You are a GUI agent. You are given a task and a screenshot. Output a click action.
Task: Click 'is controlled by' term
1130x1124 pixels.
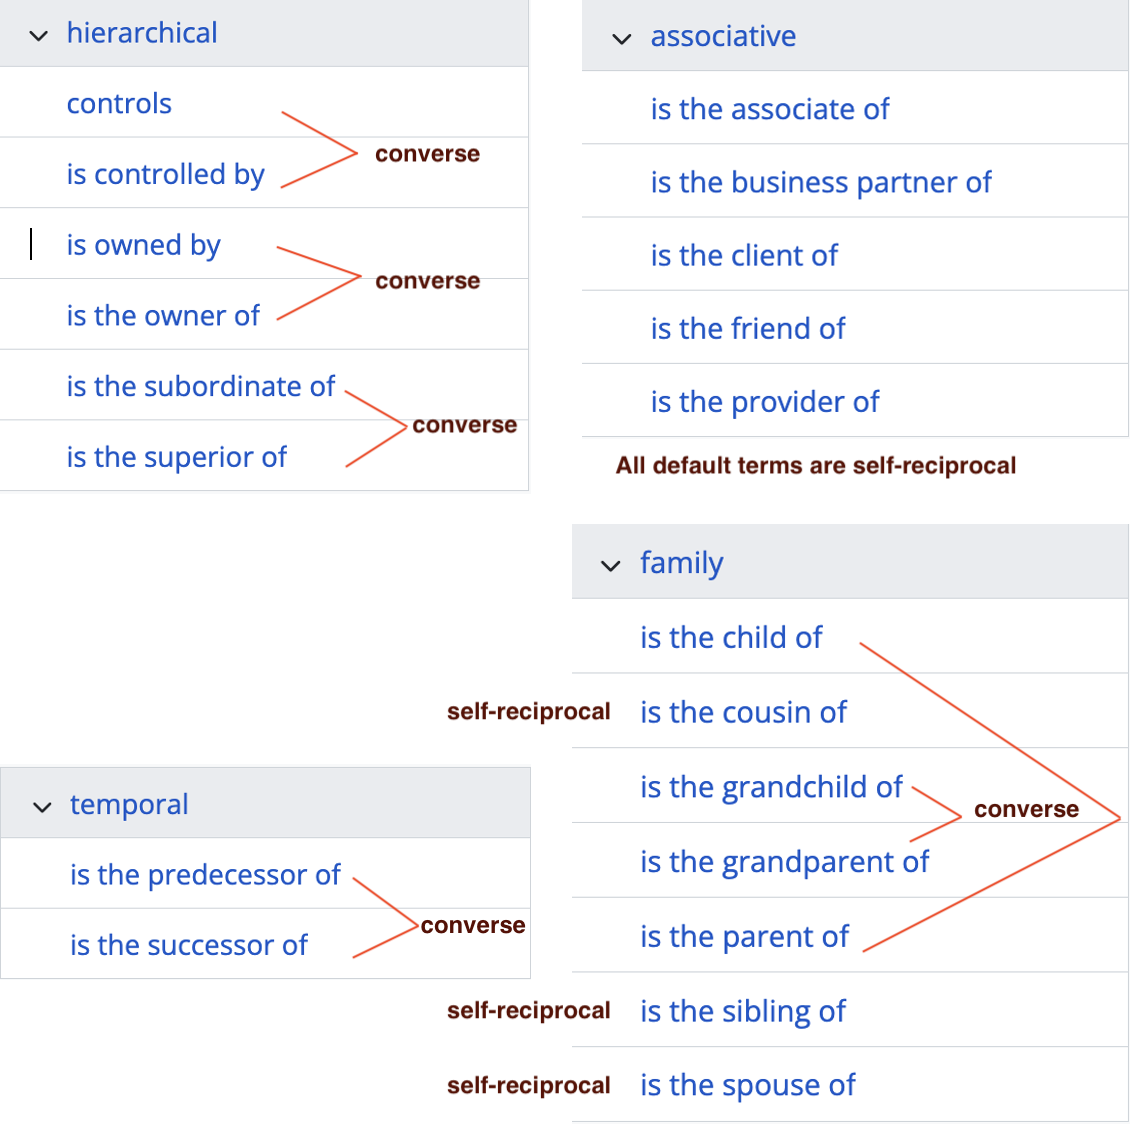165,174
